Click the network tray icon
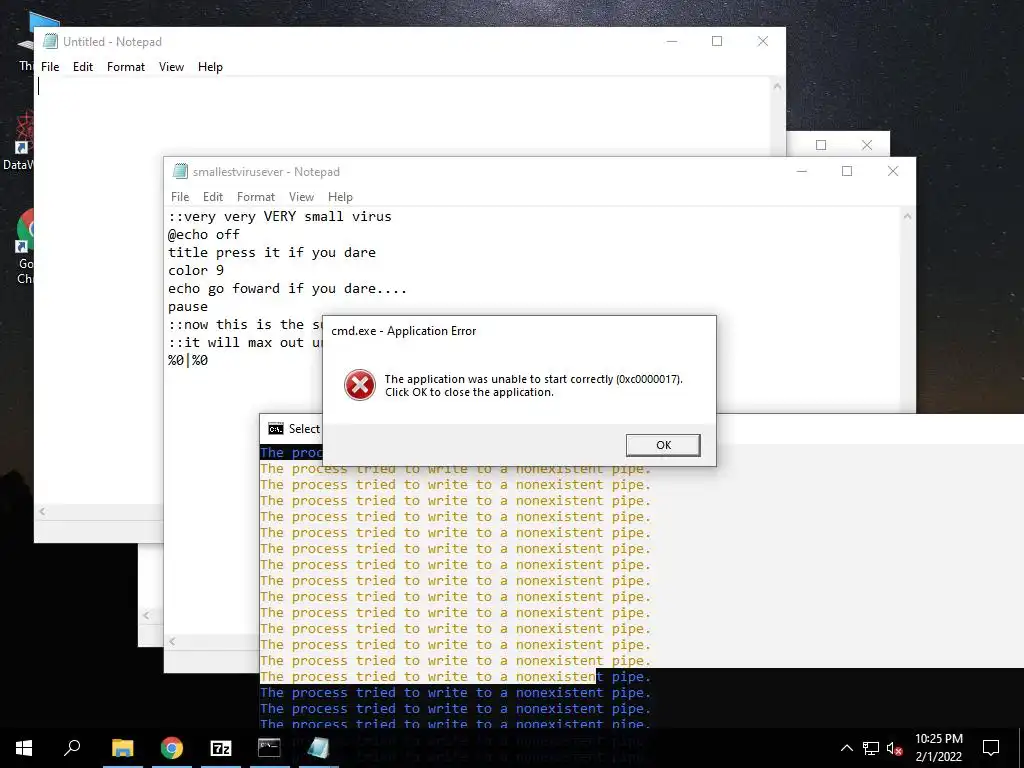Image resolution: width=1024 pixels, height=768 pixels. pyautogui.click(x=871, y=748)
